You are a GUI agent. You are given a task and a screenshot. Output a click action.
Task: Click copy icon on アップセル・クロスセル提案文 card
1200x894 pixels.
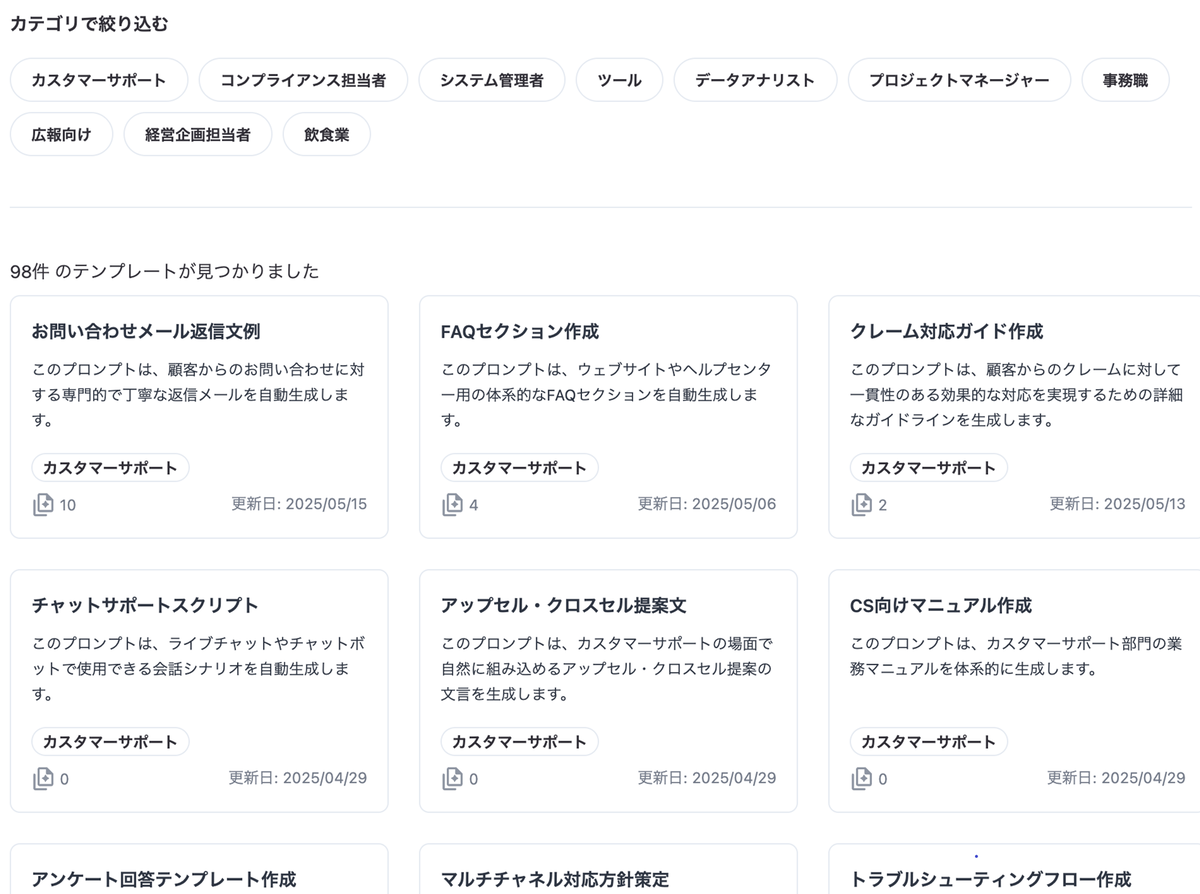[452, 778]
